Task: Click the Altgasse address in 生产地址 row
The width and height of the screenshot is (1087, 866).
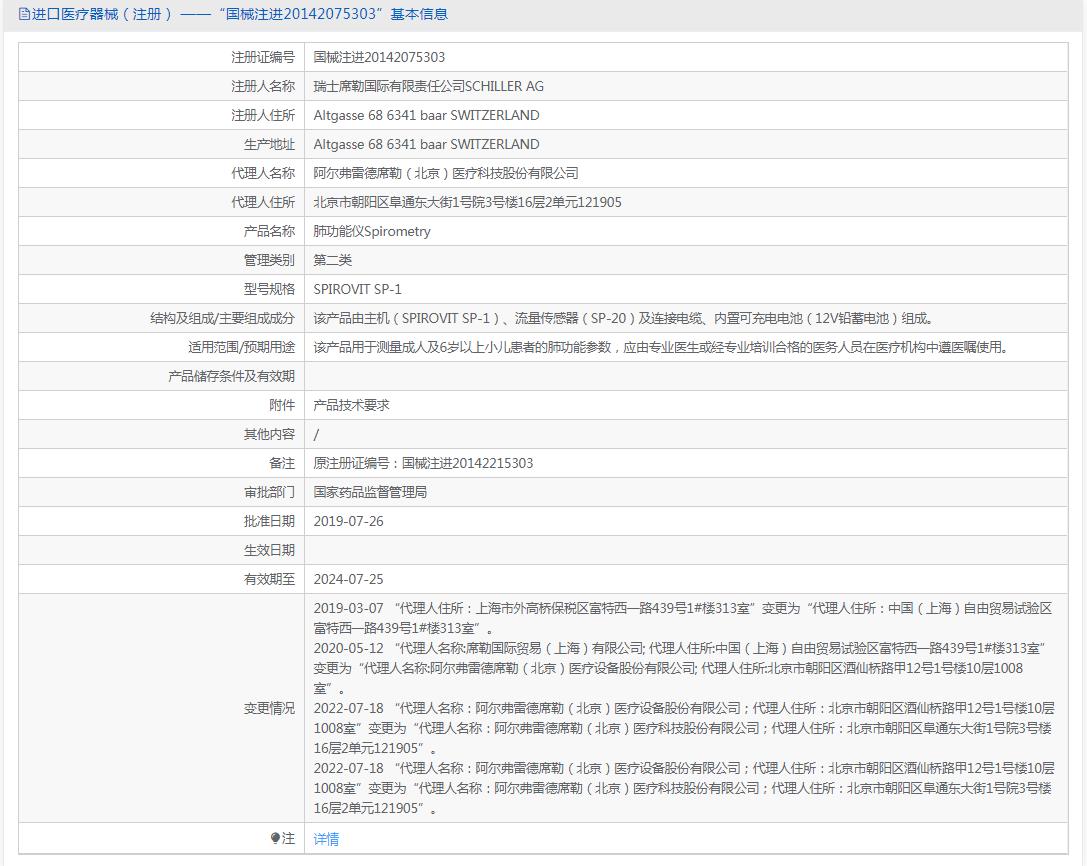Action: point(426,144)
